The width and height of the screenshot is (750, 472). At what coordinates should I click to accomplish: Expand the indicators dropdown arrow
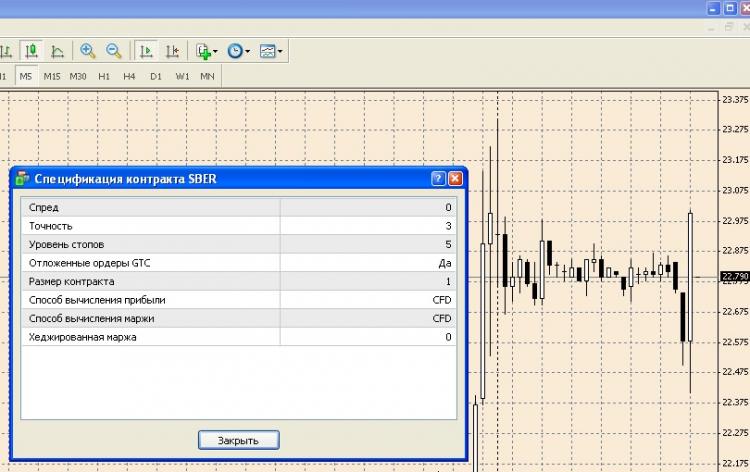point(215,51)
